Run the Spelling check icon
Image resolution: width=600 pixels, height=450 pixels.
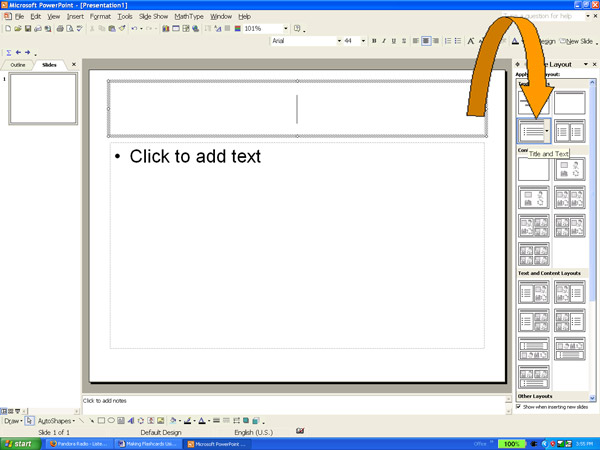coord(80,28)
